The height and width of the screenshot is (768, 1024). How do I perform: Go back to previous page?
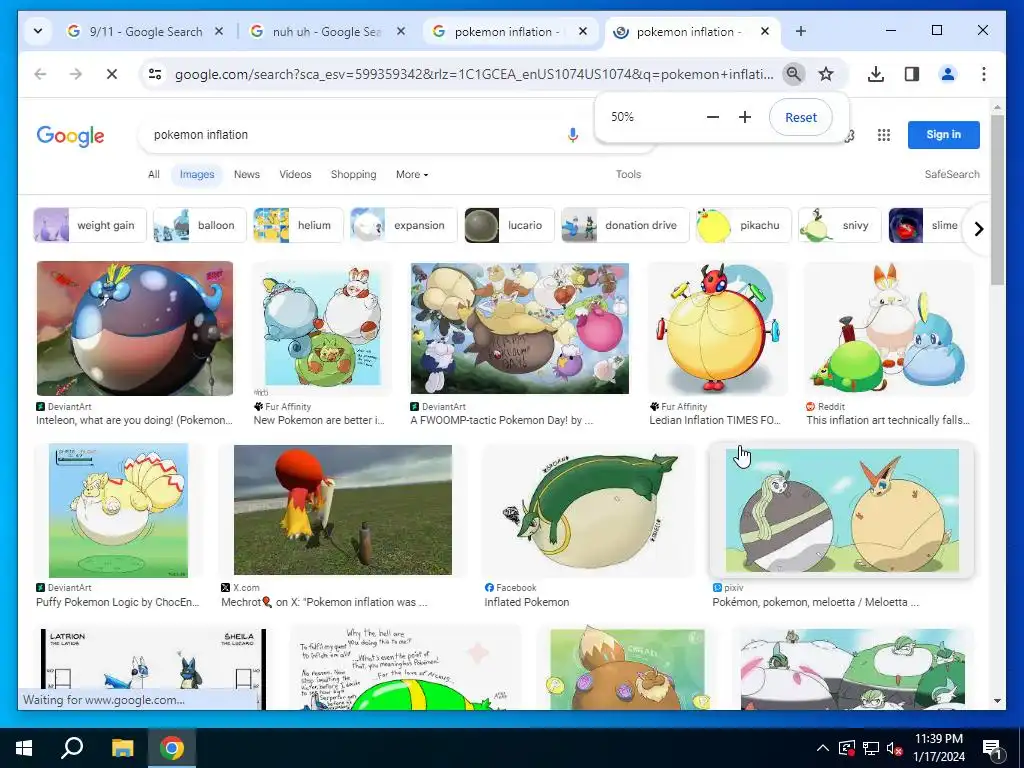tap(40, 74)
